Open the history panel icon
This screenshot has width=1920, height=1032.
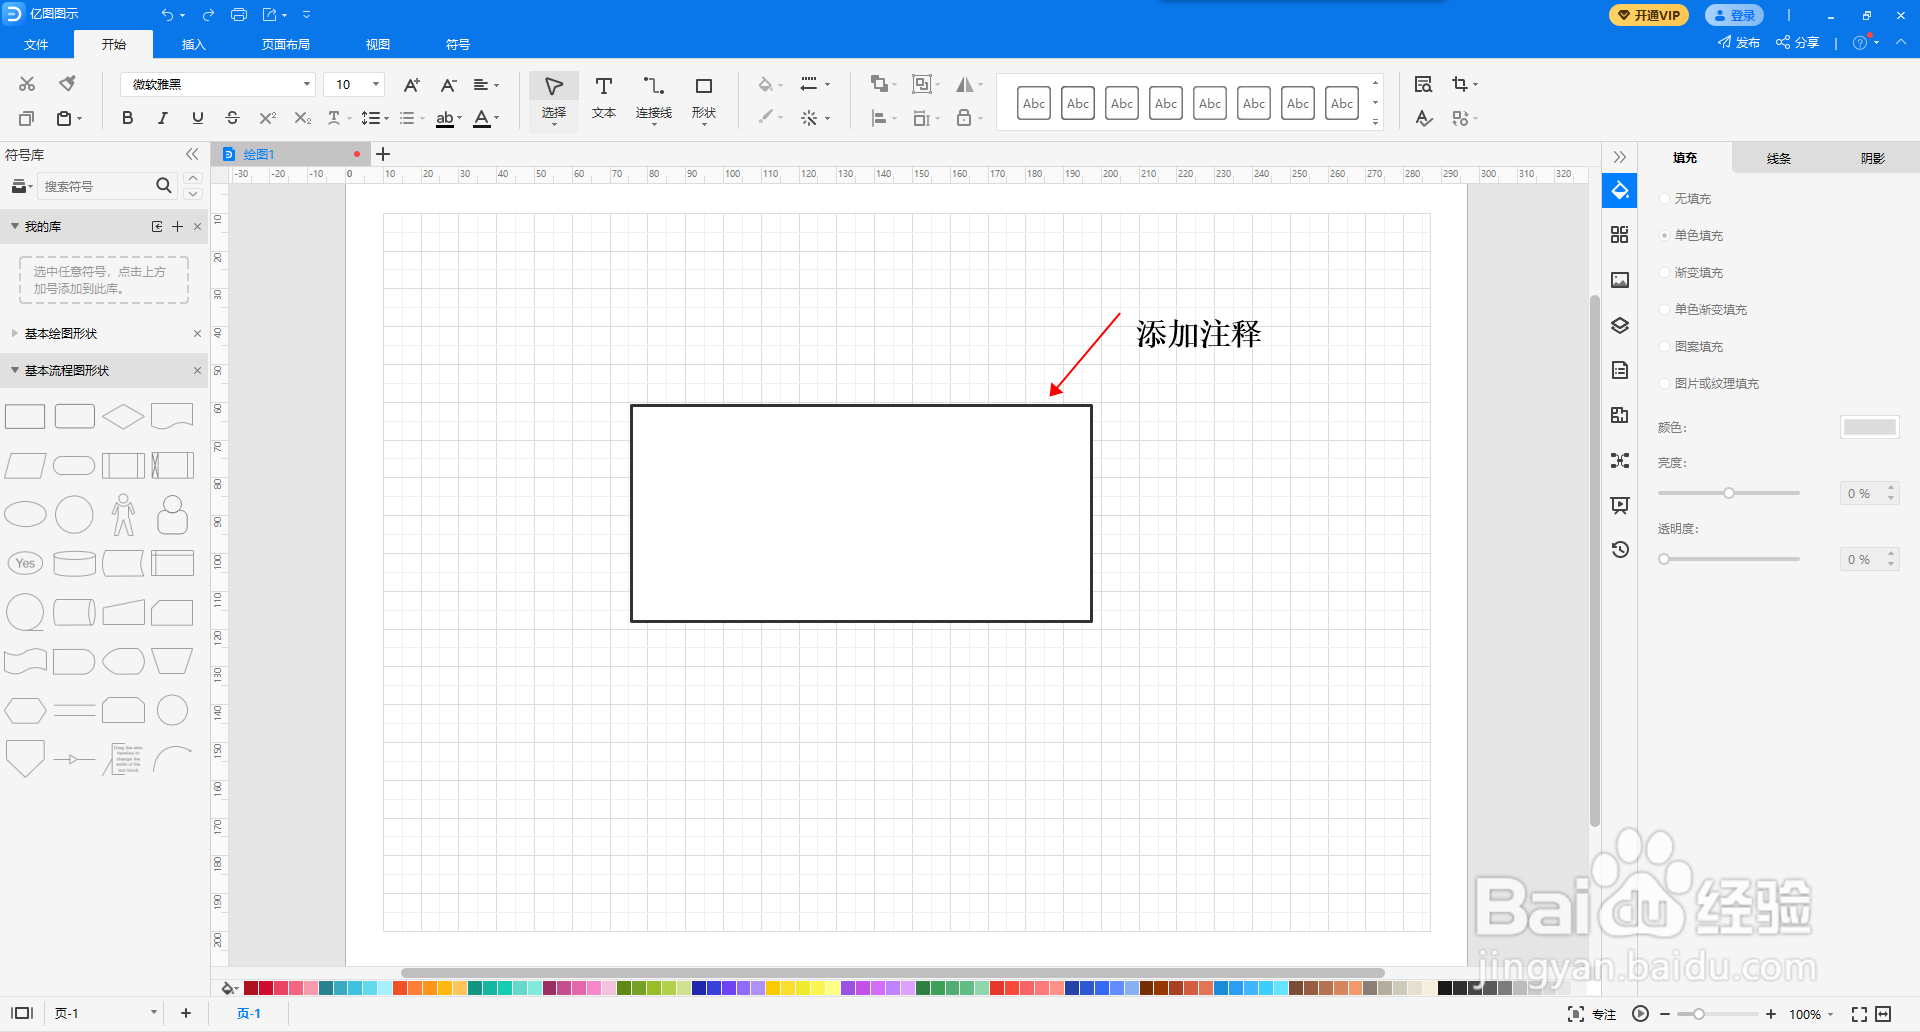[x=1620, y=549]
